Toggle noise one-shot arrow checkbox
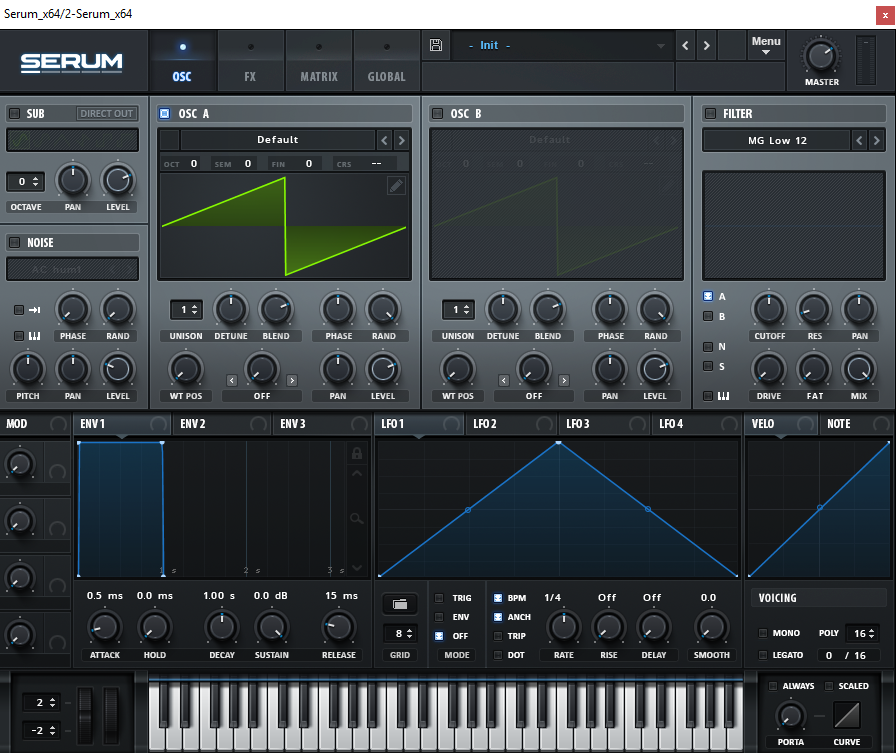896x753 pixels. [19, 310]
